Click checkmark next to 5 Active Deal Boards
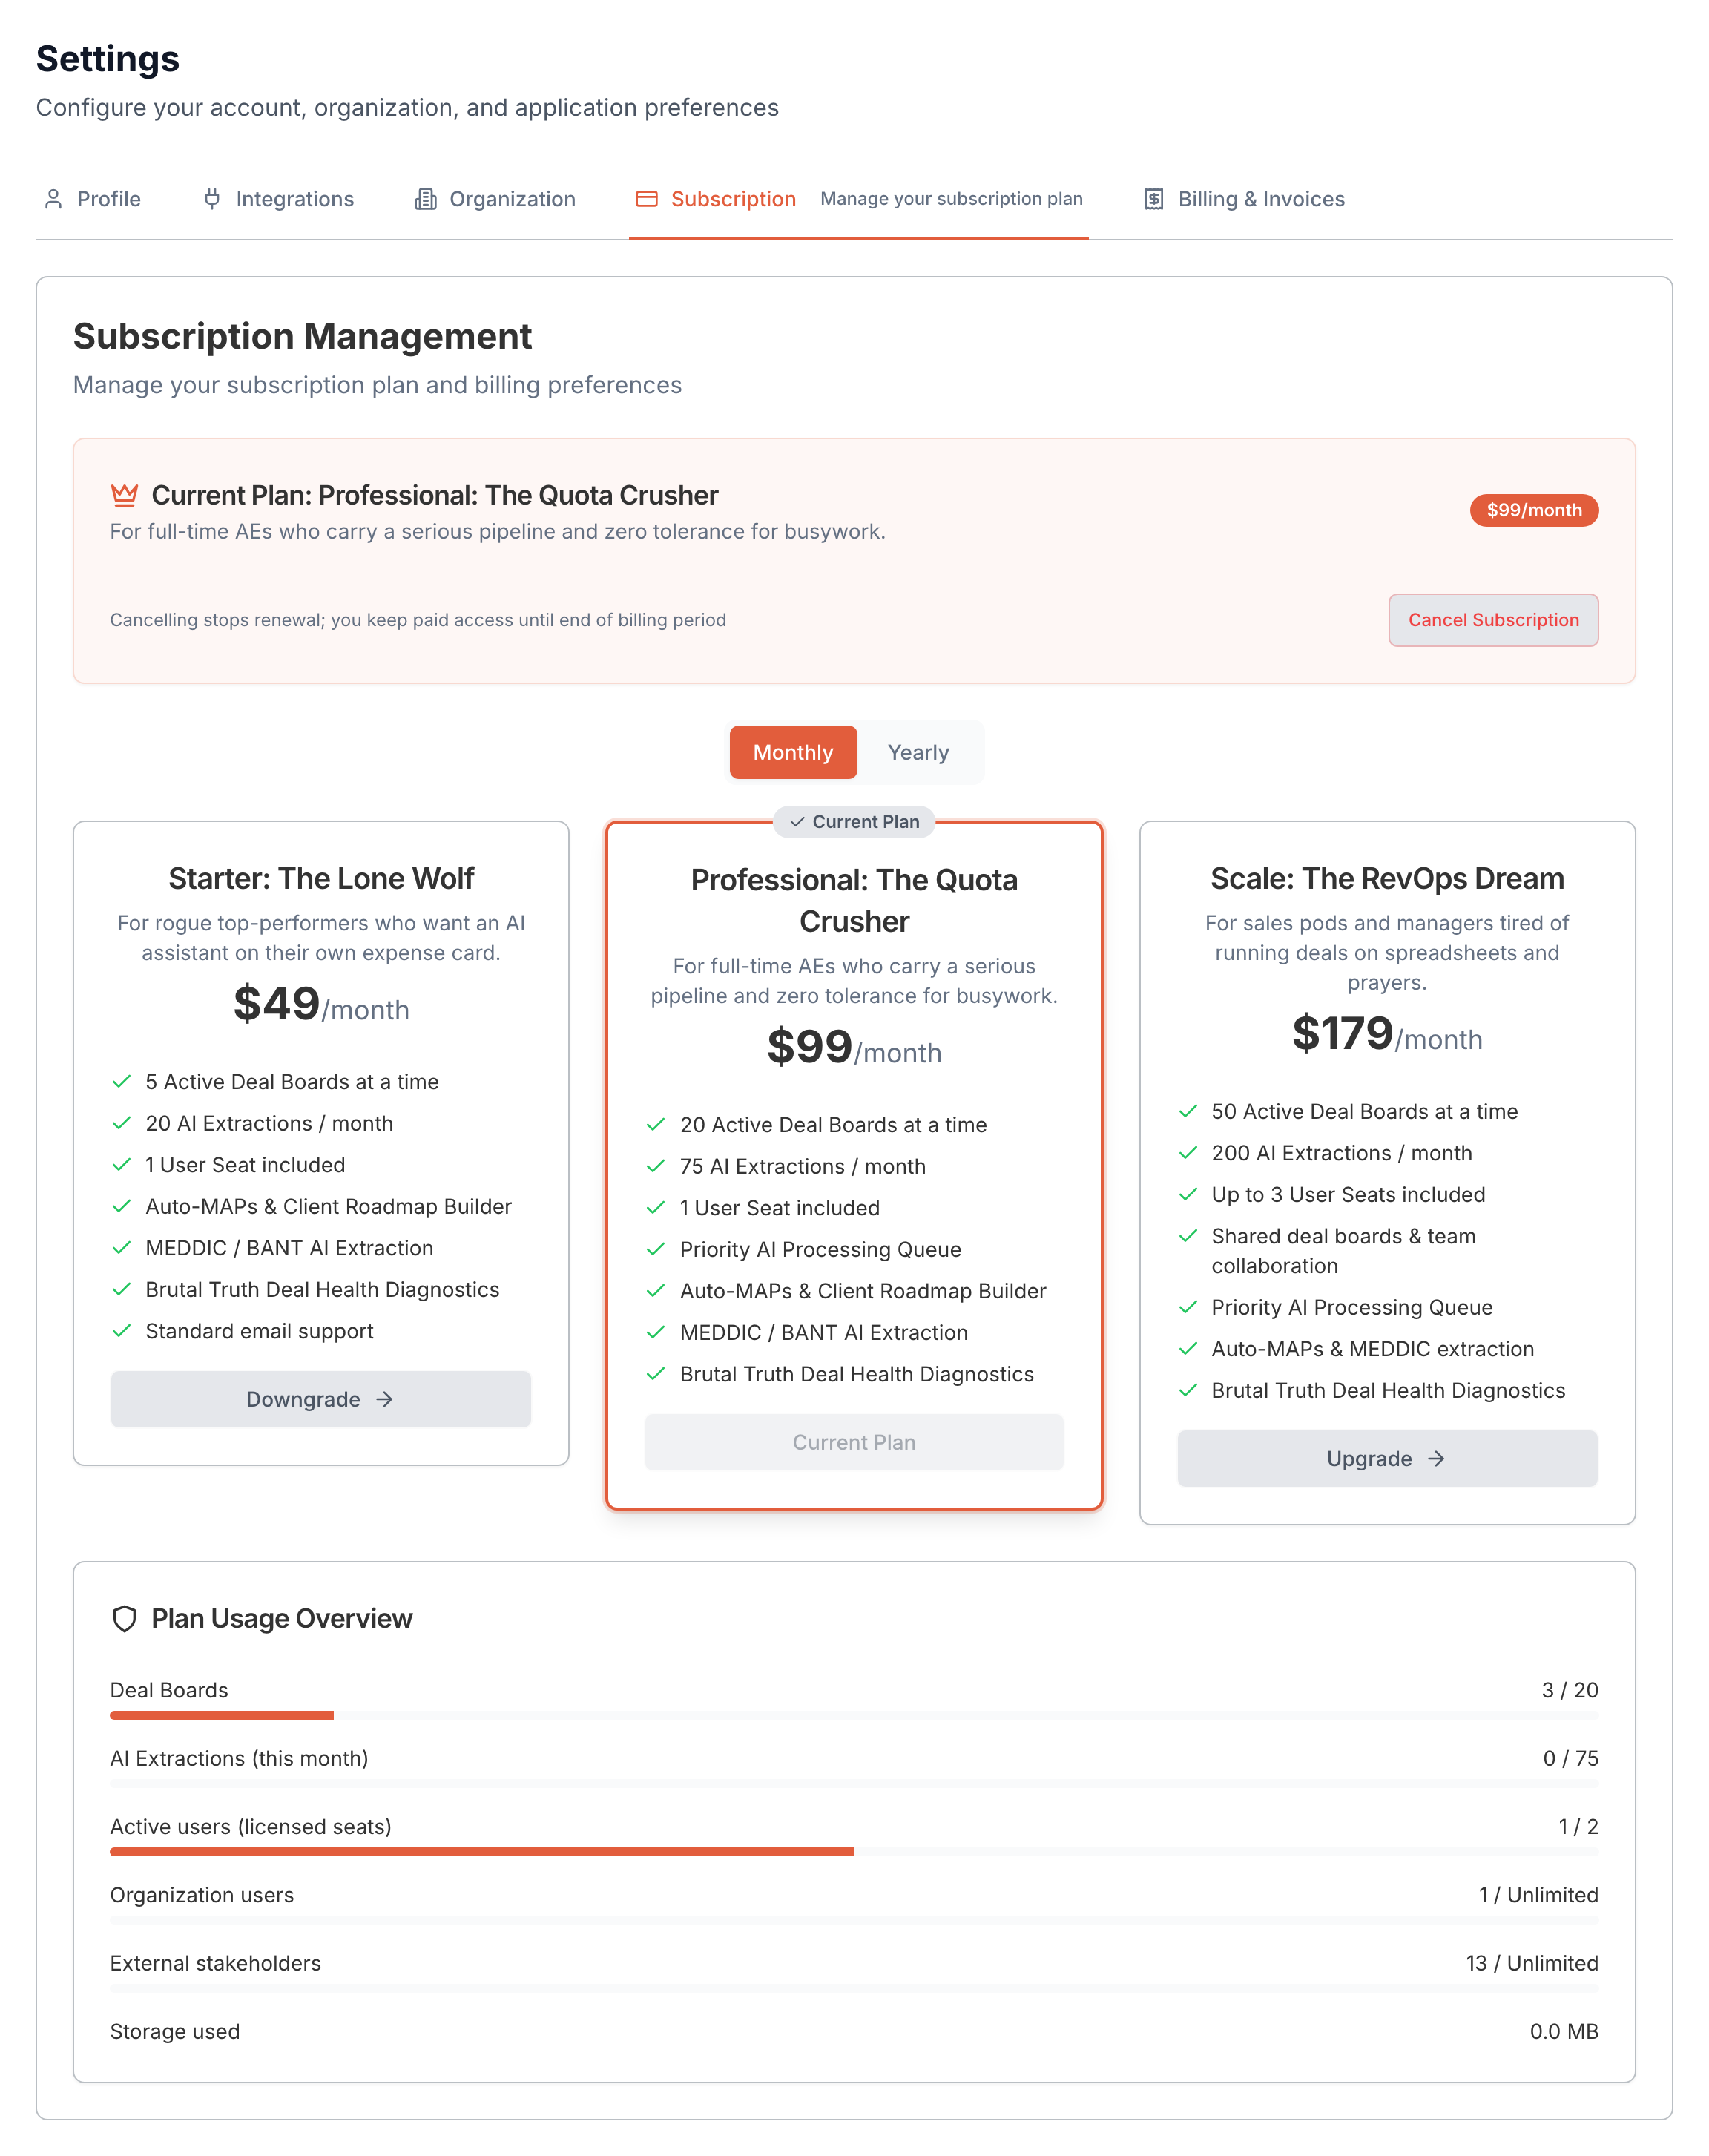The width and height of the screenshot is (1709, 2156). (x=122, y=1082)
